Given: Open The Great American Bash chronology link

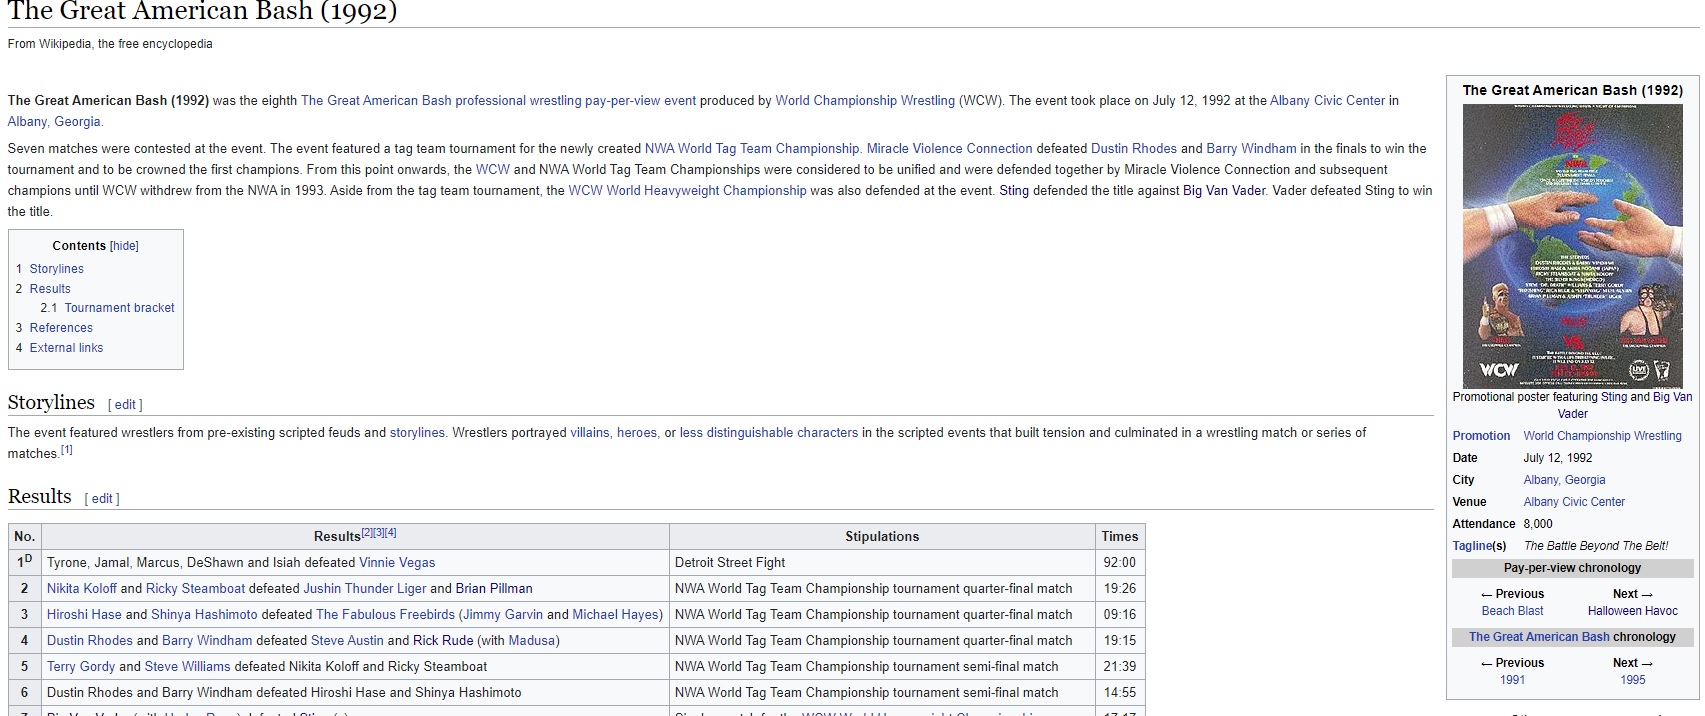Looking at the screenshot, I should 1539,637.
